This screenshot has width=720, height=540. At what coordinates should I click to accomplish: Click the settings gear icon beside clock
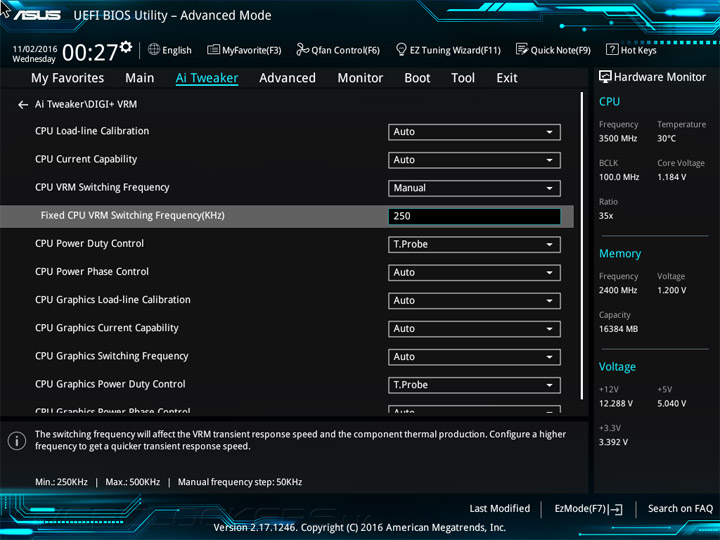click(125, 47)
